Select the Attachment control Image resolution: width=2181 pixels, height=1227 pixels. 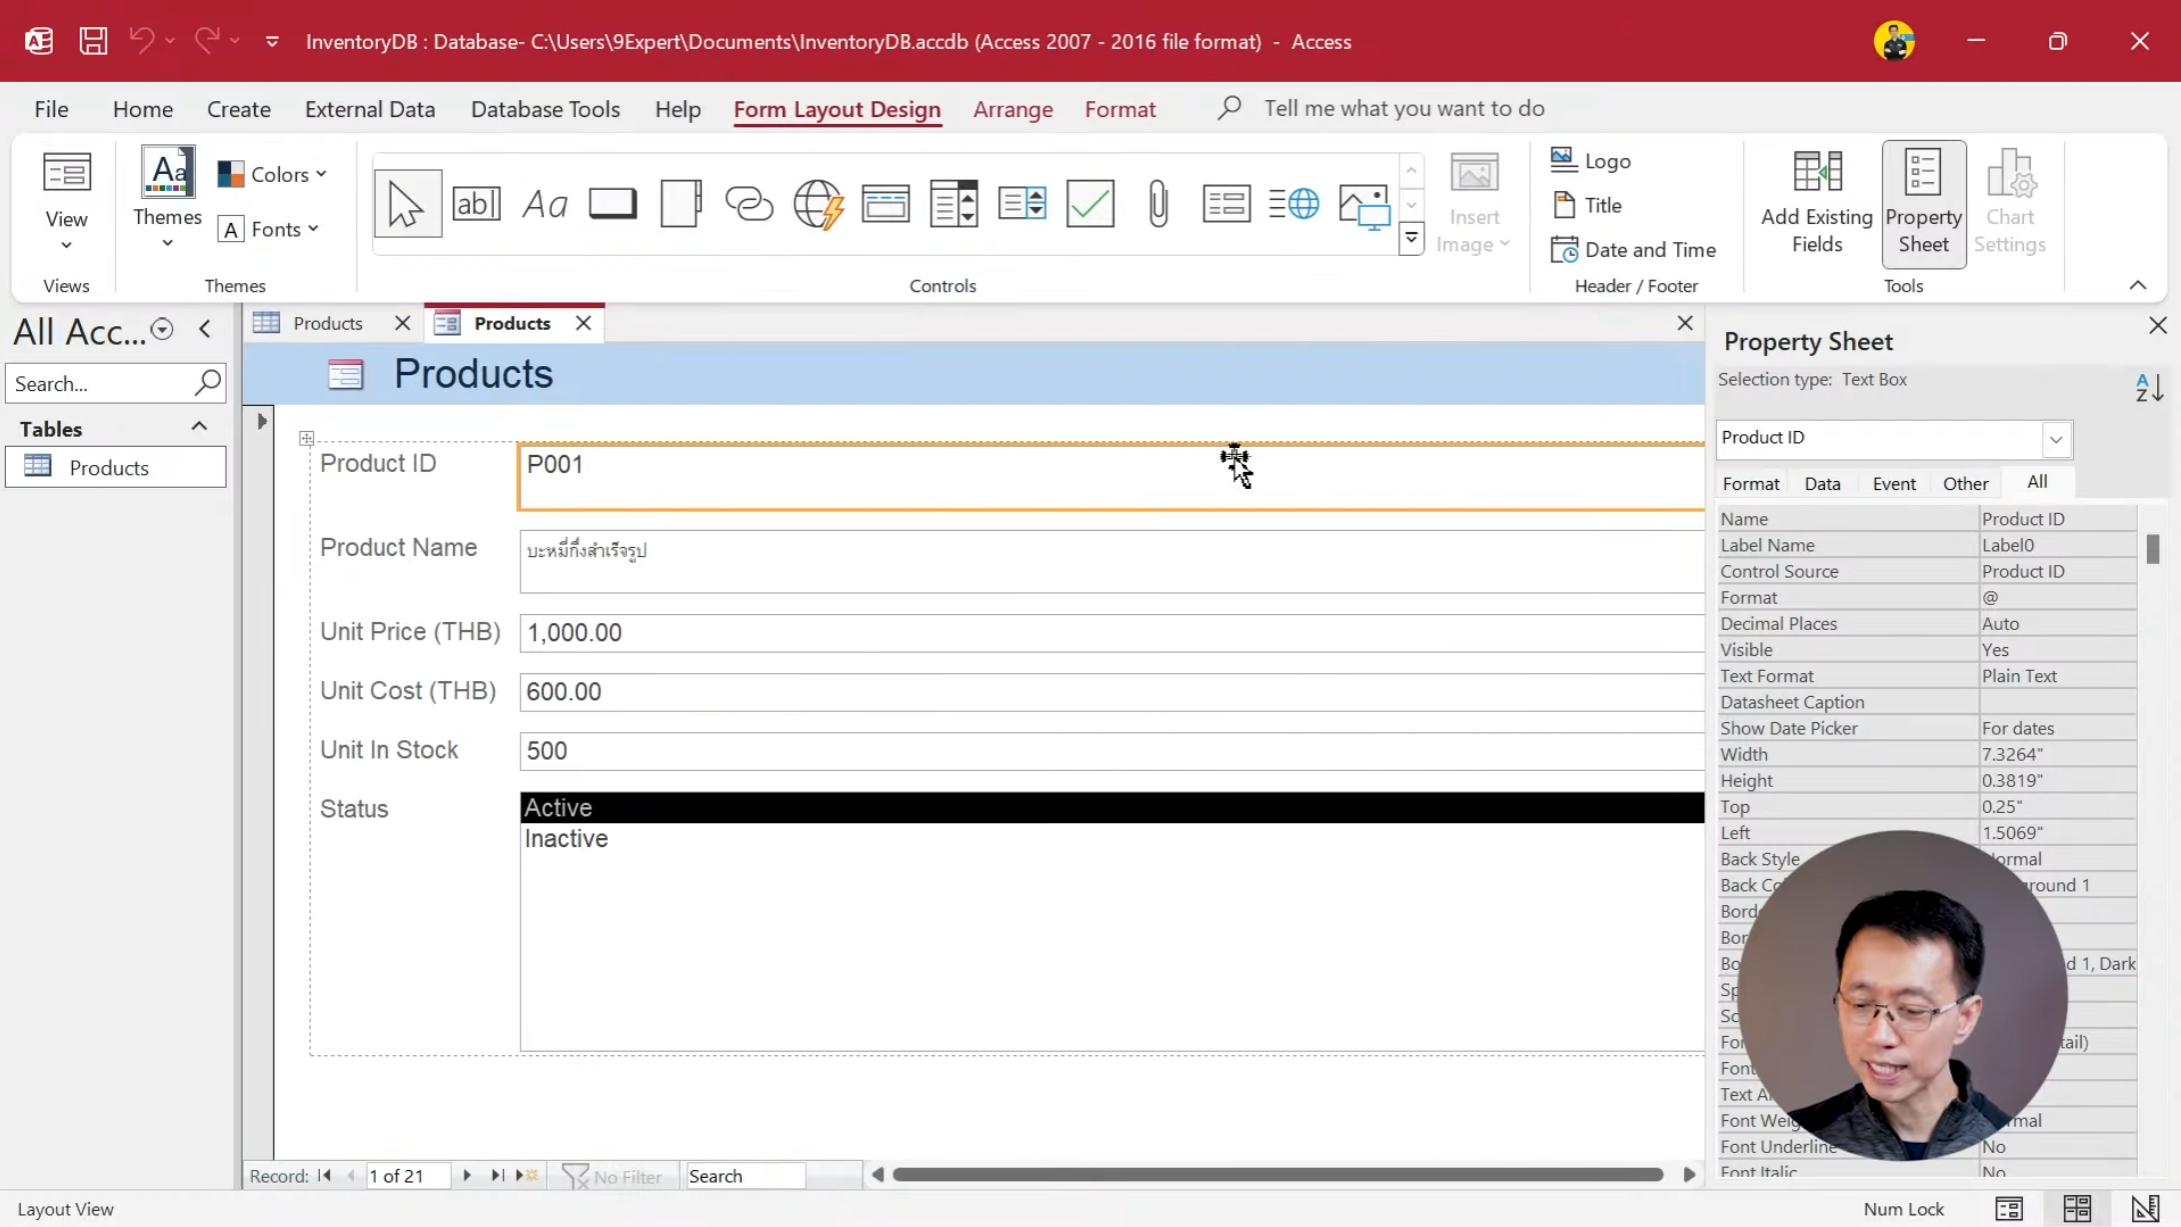click(1157, 203)
